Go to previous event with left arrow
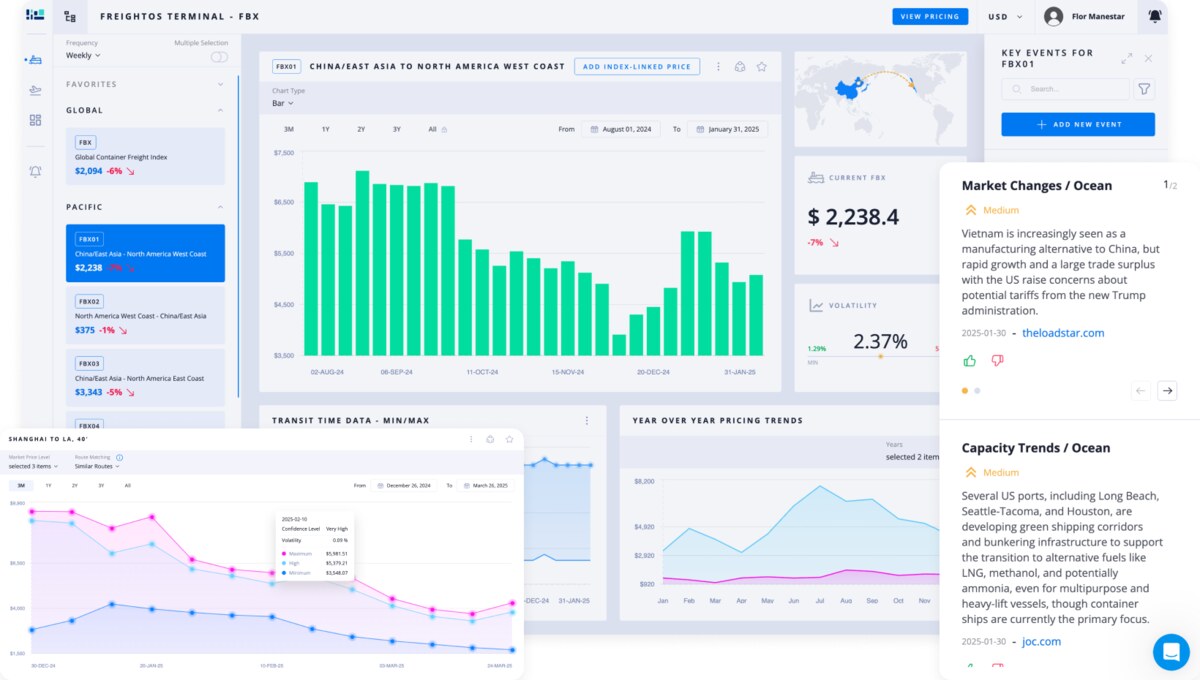This screenshot has width=1200, height=680. pyautogui.click(x=1140, y=391)
